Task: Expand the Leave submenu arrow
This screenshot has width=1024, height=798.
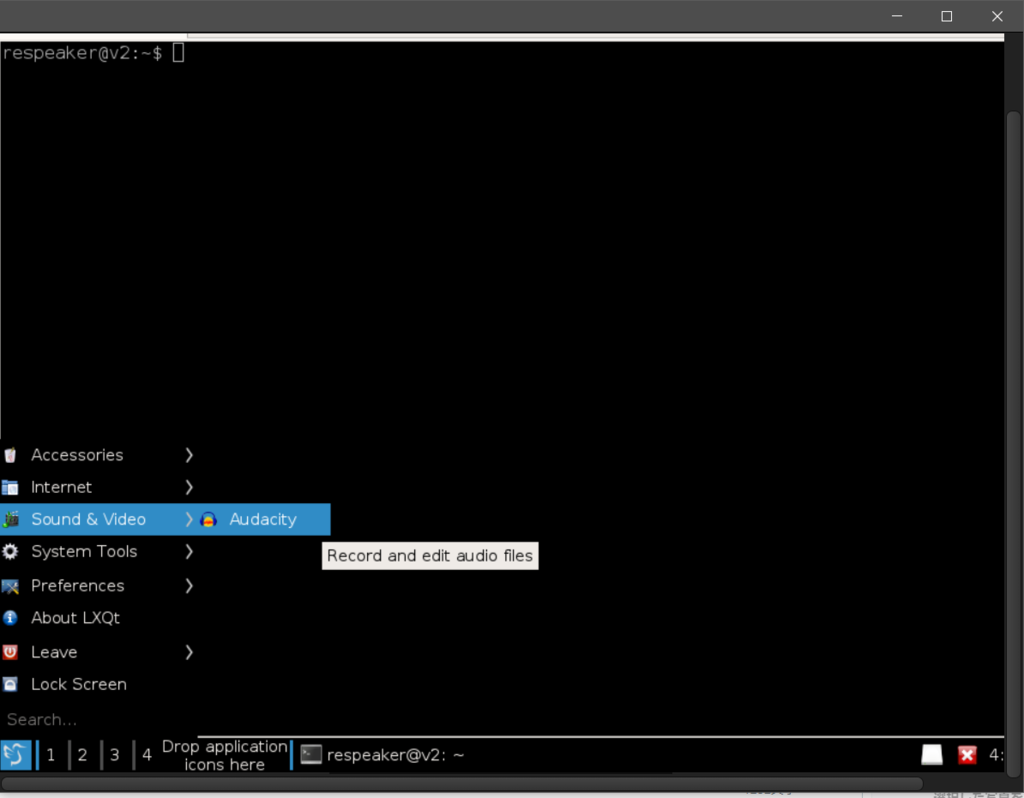Action: [189, 652]
